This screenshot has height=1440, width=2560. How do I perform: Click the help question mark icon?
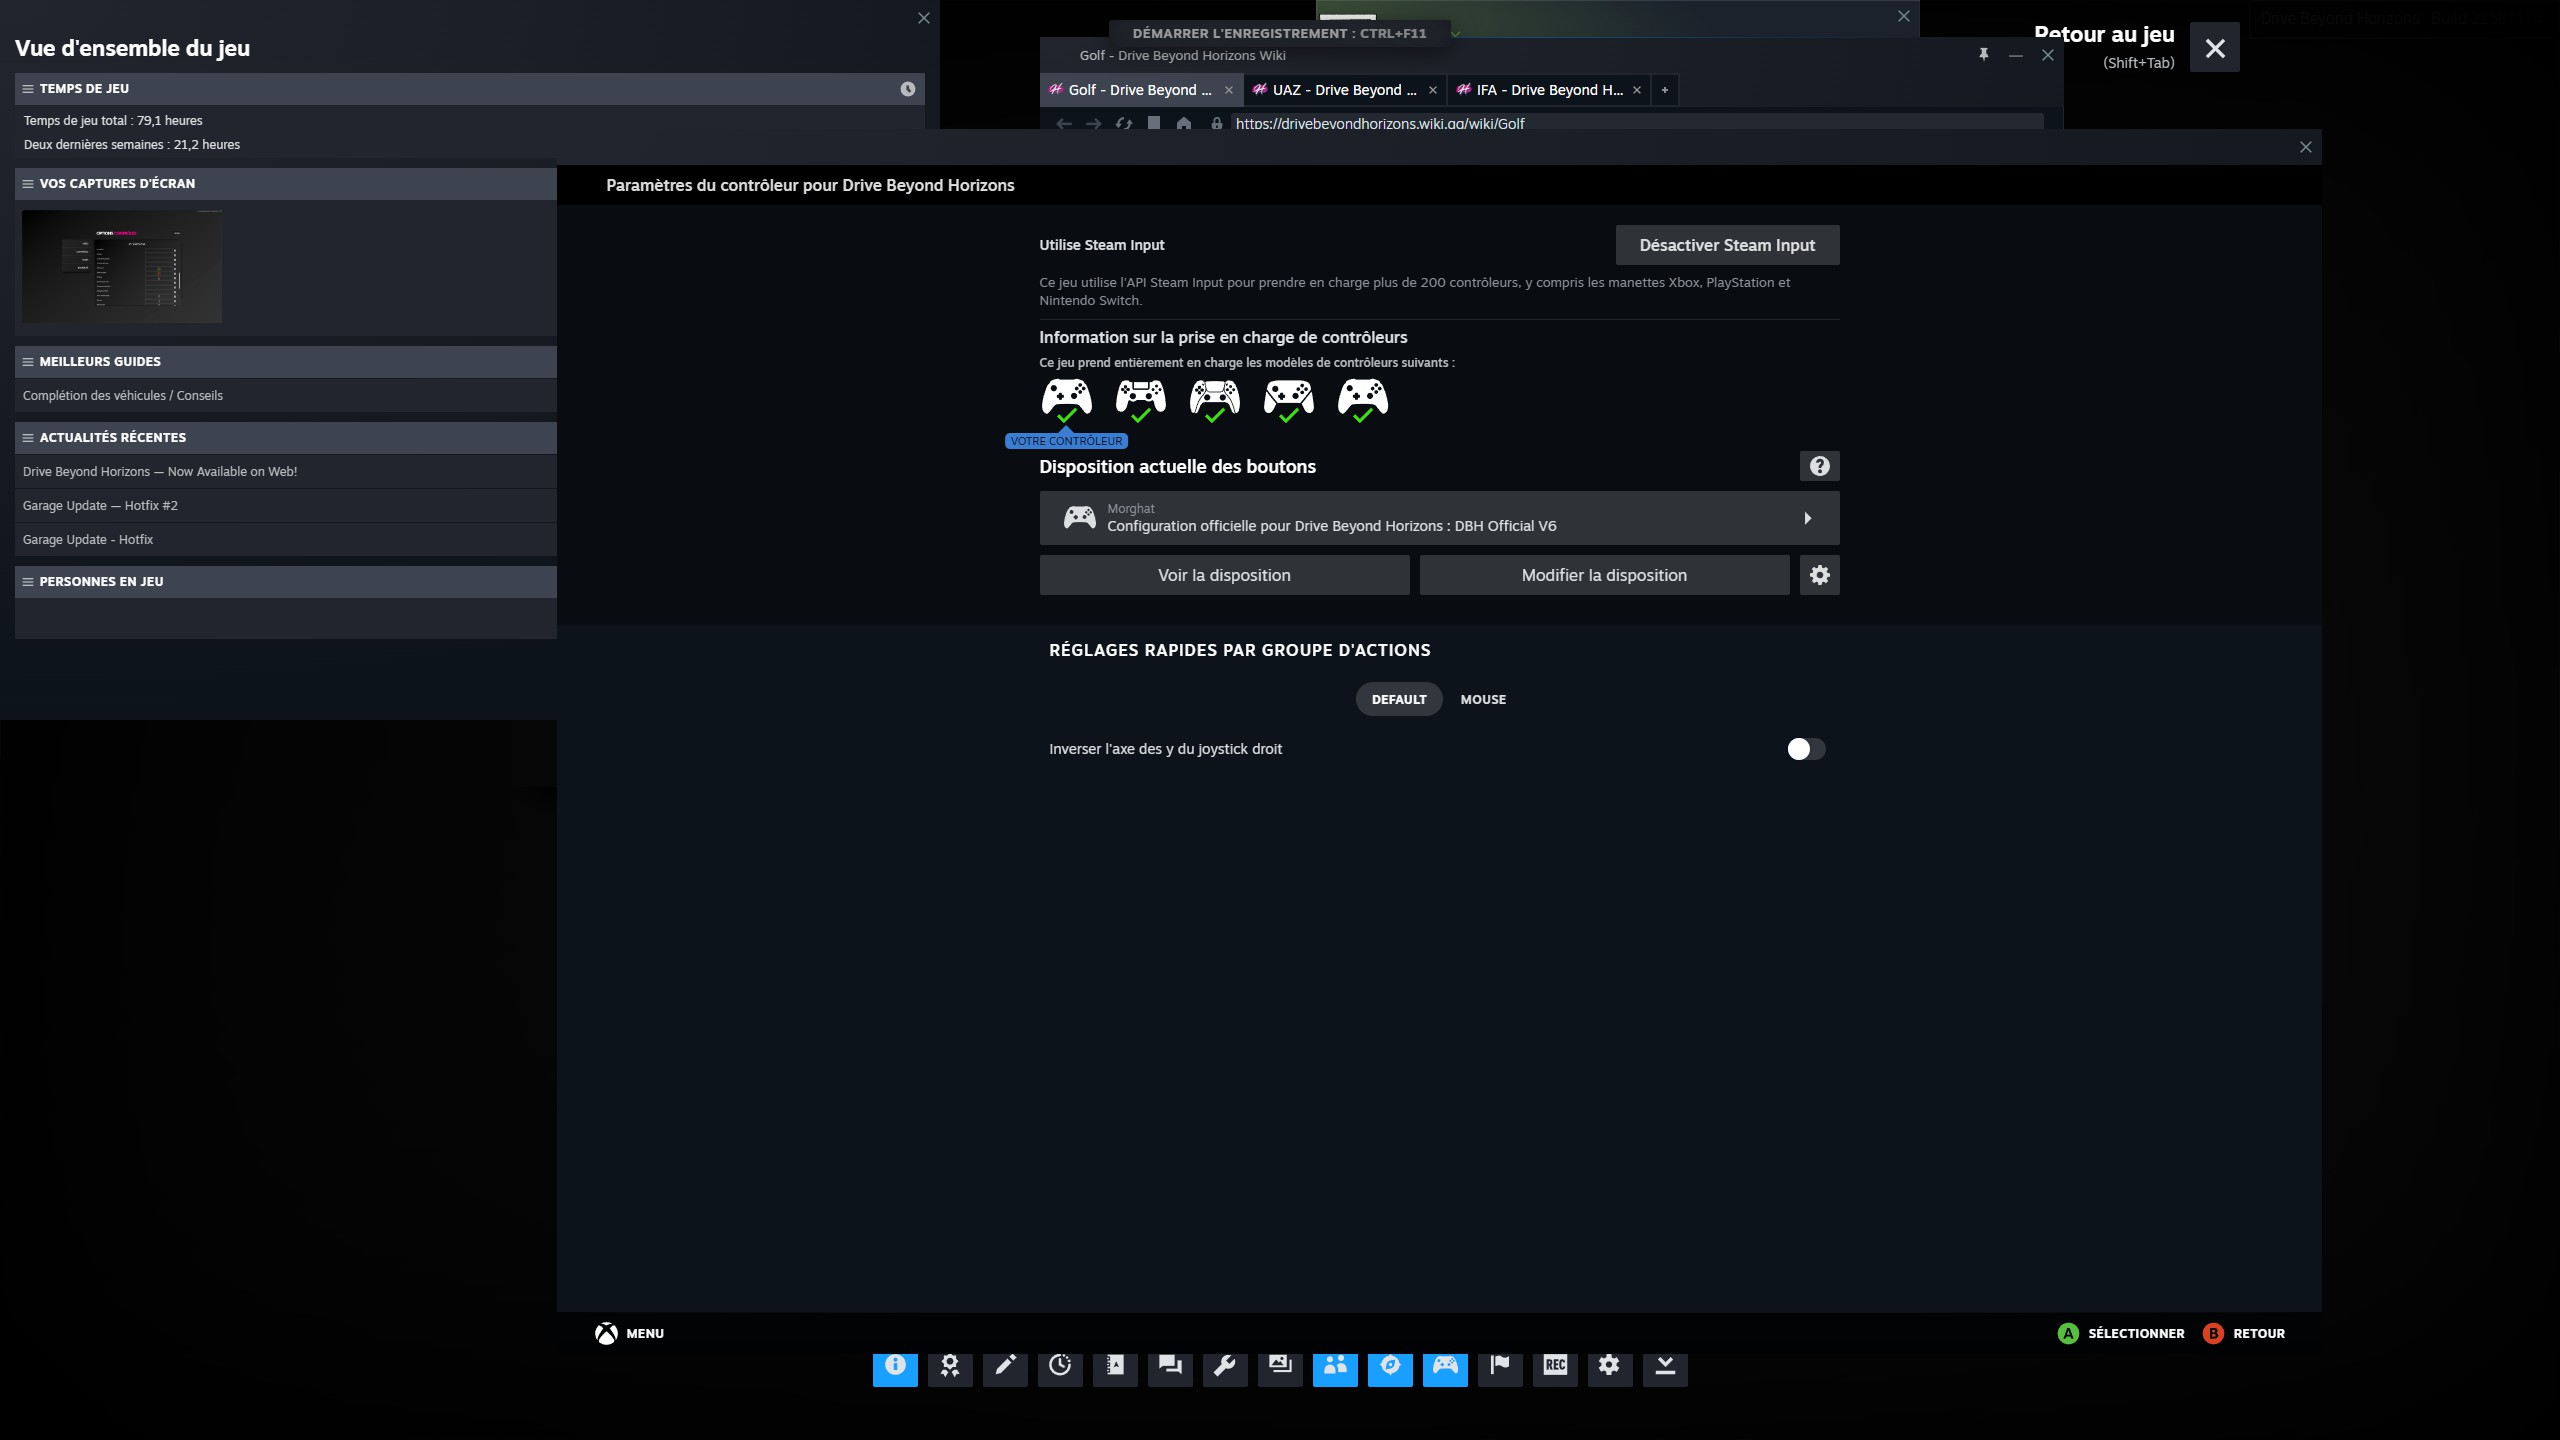[1820, 466]
